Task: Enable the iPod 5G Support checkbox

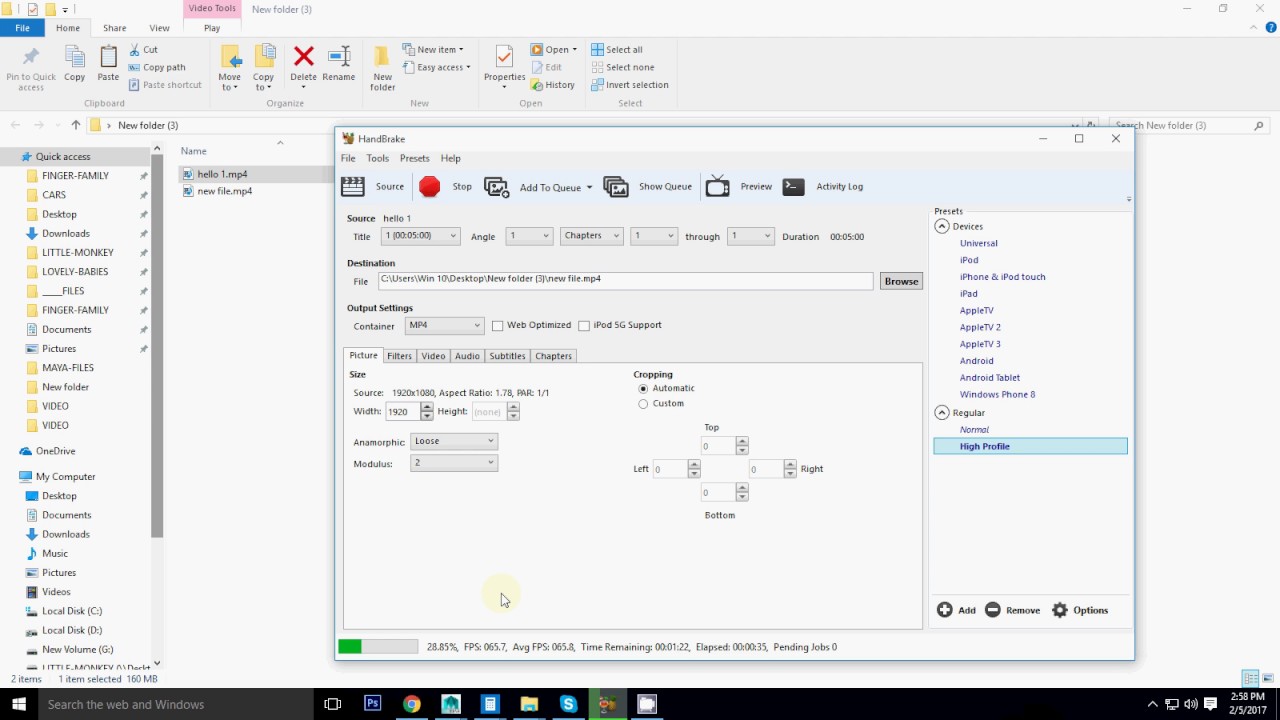Action: [584, 326]
